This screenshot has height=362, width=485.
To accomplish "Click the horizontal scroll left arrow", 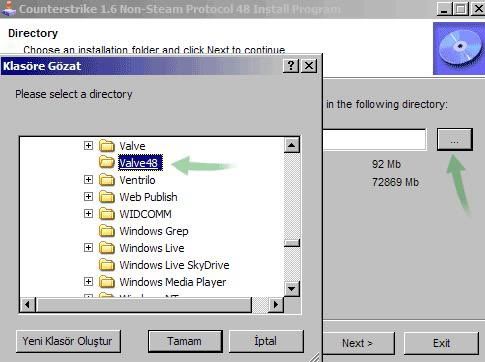I will point(28,304).
